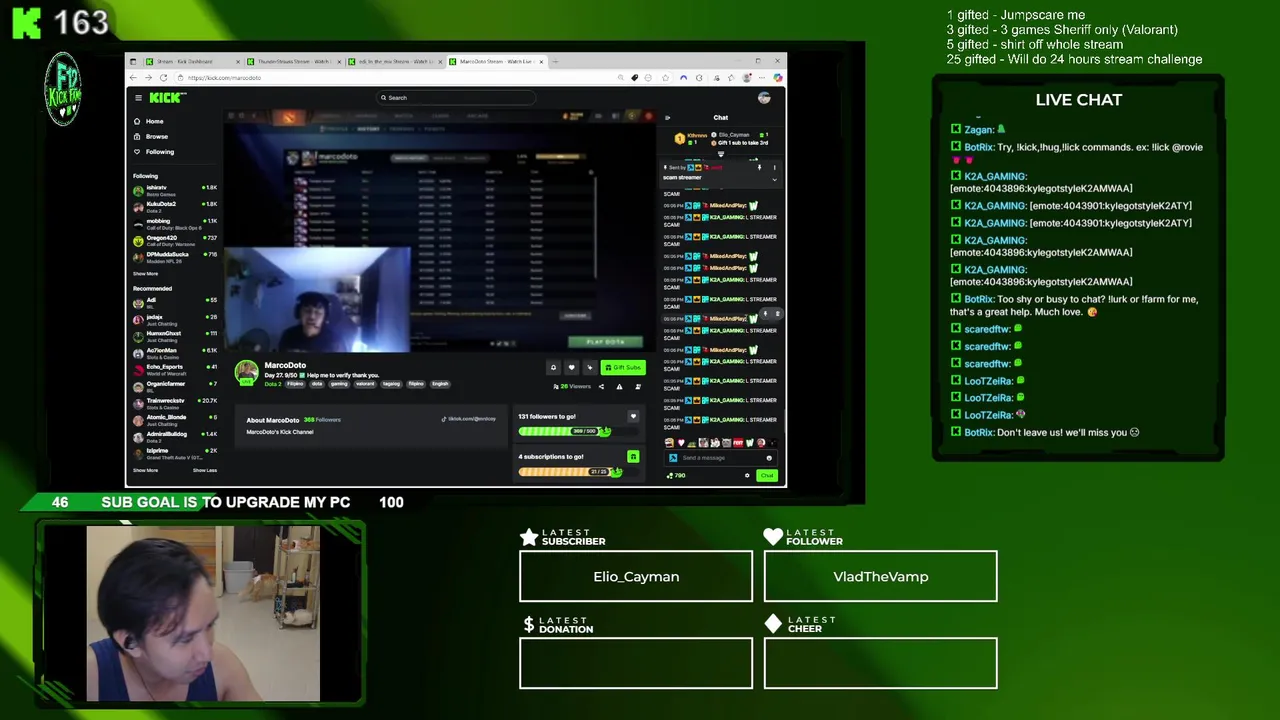Click the green Gift Subs button
1280x720 pixels.
pyautogui.click(x=622, y=367)
